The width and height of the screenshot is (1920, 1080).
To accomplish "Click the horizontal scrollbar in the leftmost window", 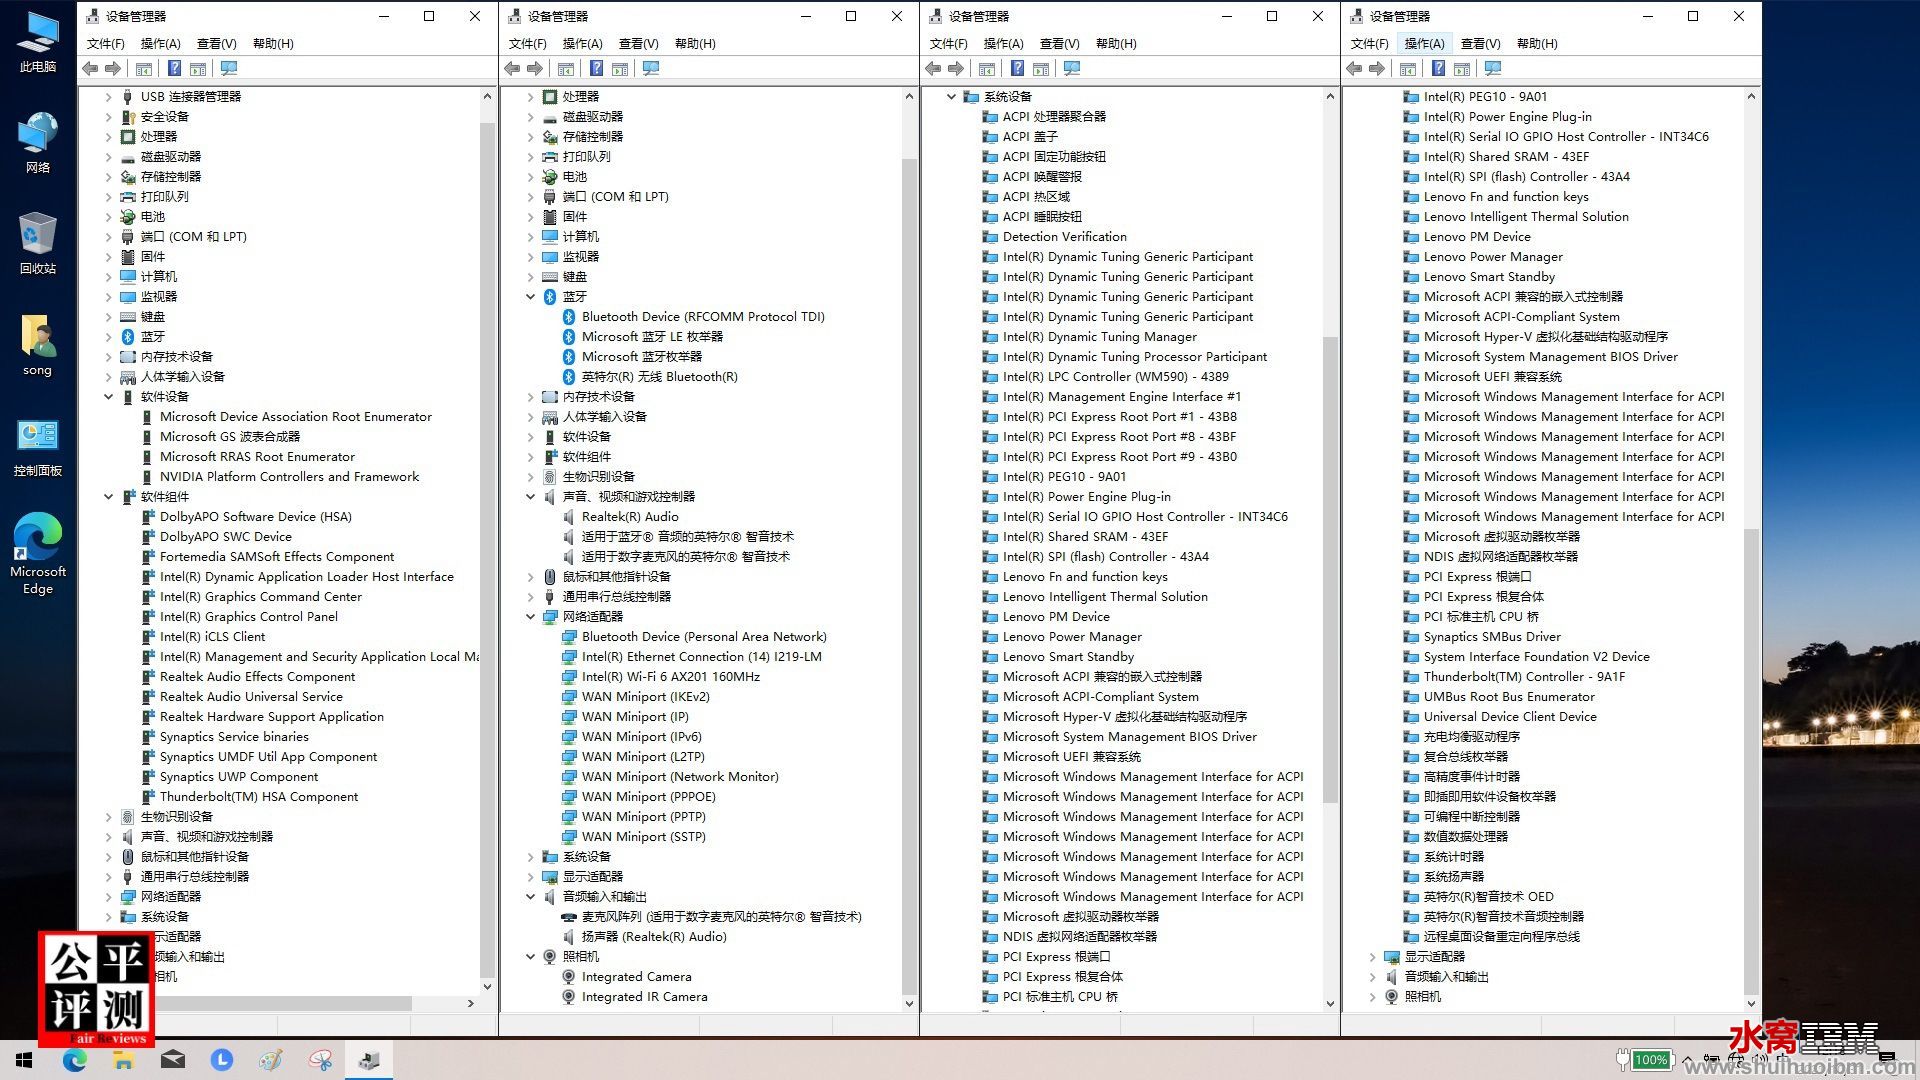I will [x=282, y=1003].
